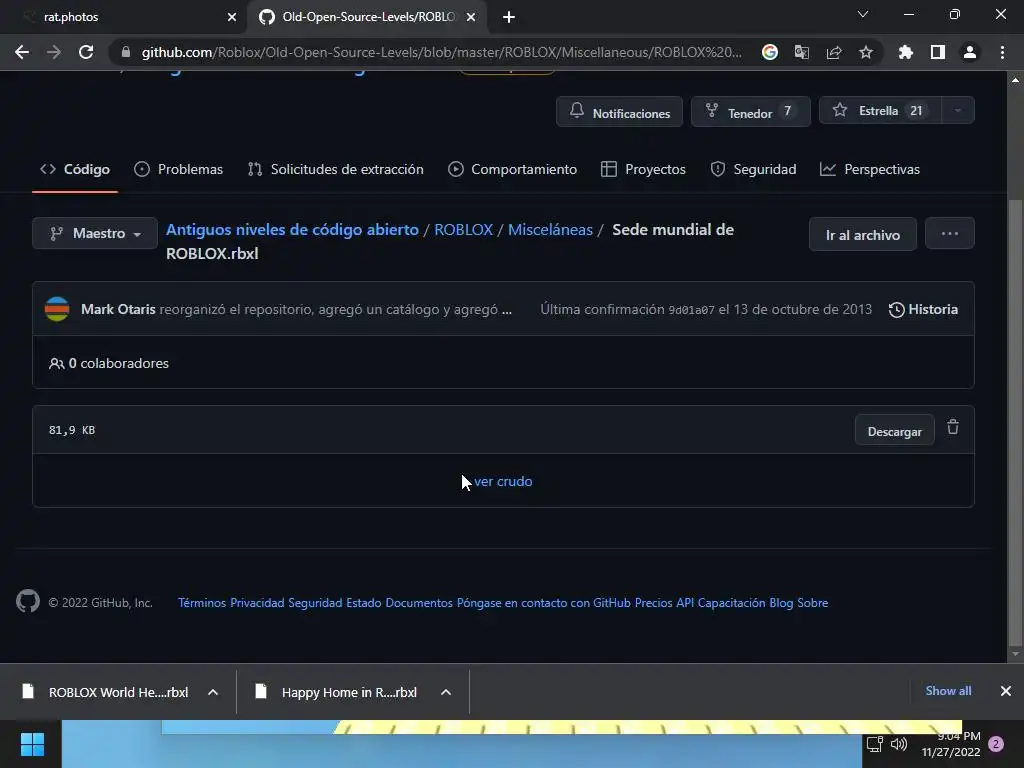Open the Misceláneas breadcrumb link
The image size is (1024, 768).
click(551, 230)
